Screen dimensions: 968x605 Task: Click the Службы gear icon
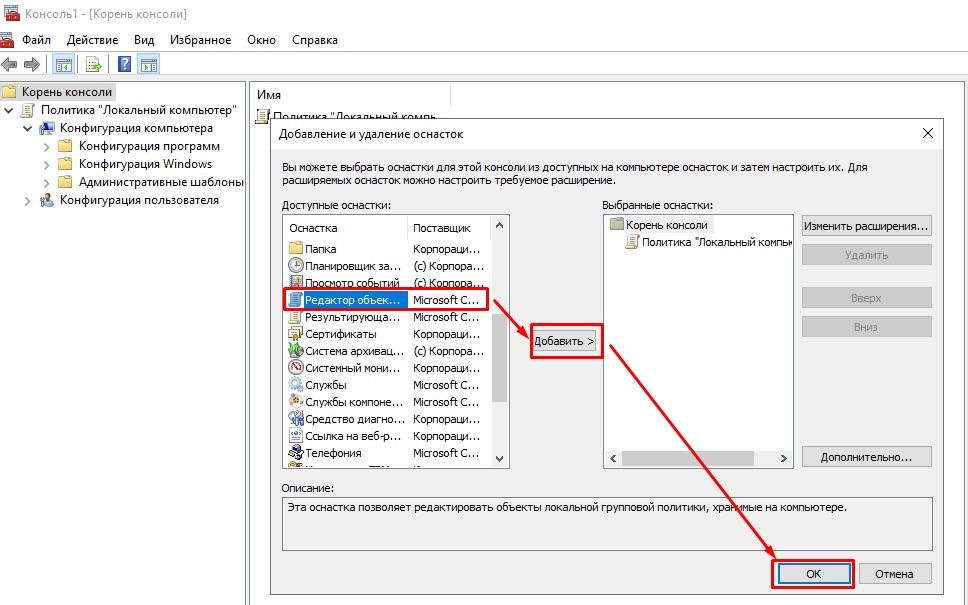click(296, 385)
